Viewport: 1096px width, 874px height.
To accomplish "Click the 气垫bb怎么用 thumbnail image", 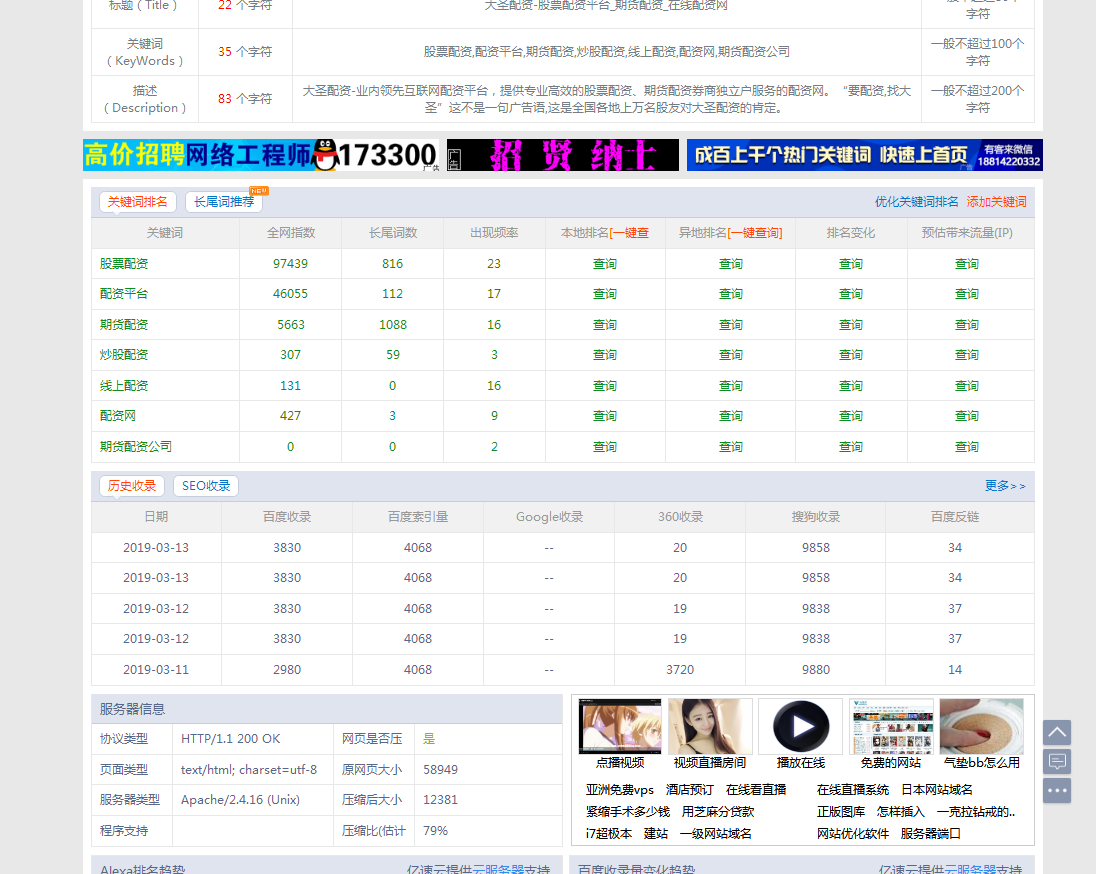I will [x=981, y=726].
